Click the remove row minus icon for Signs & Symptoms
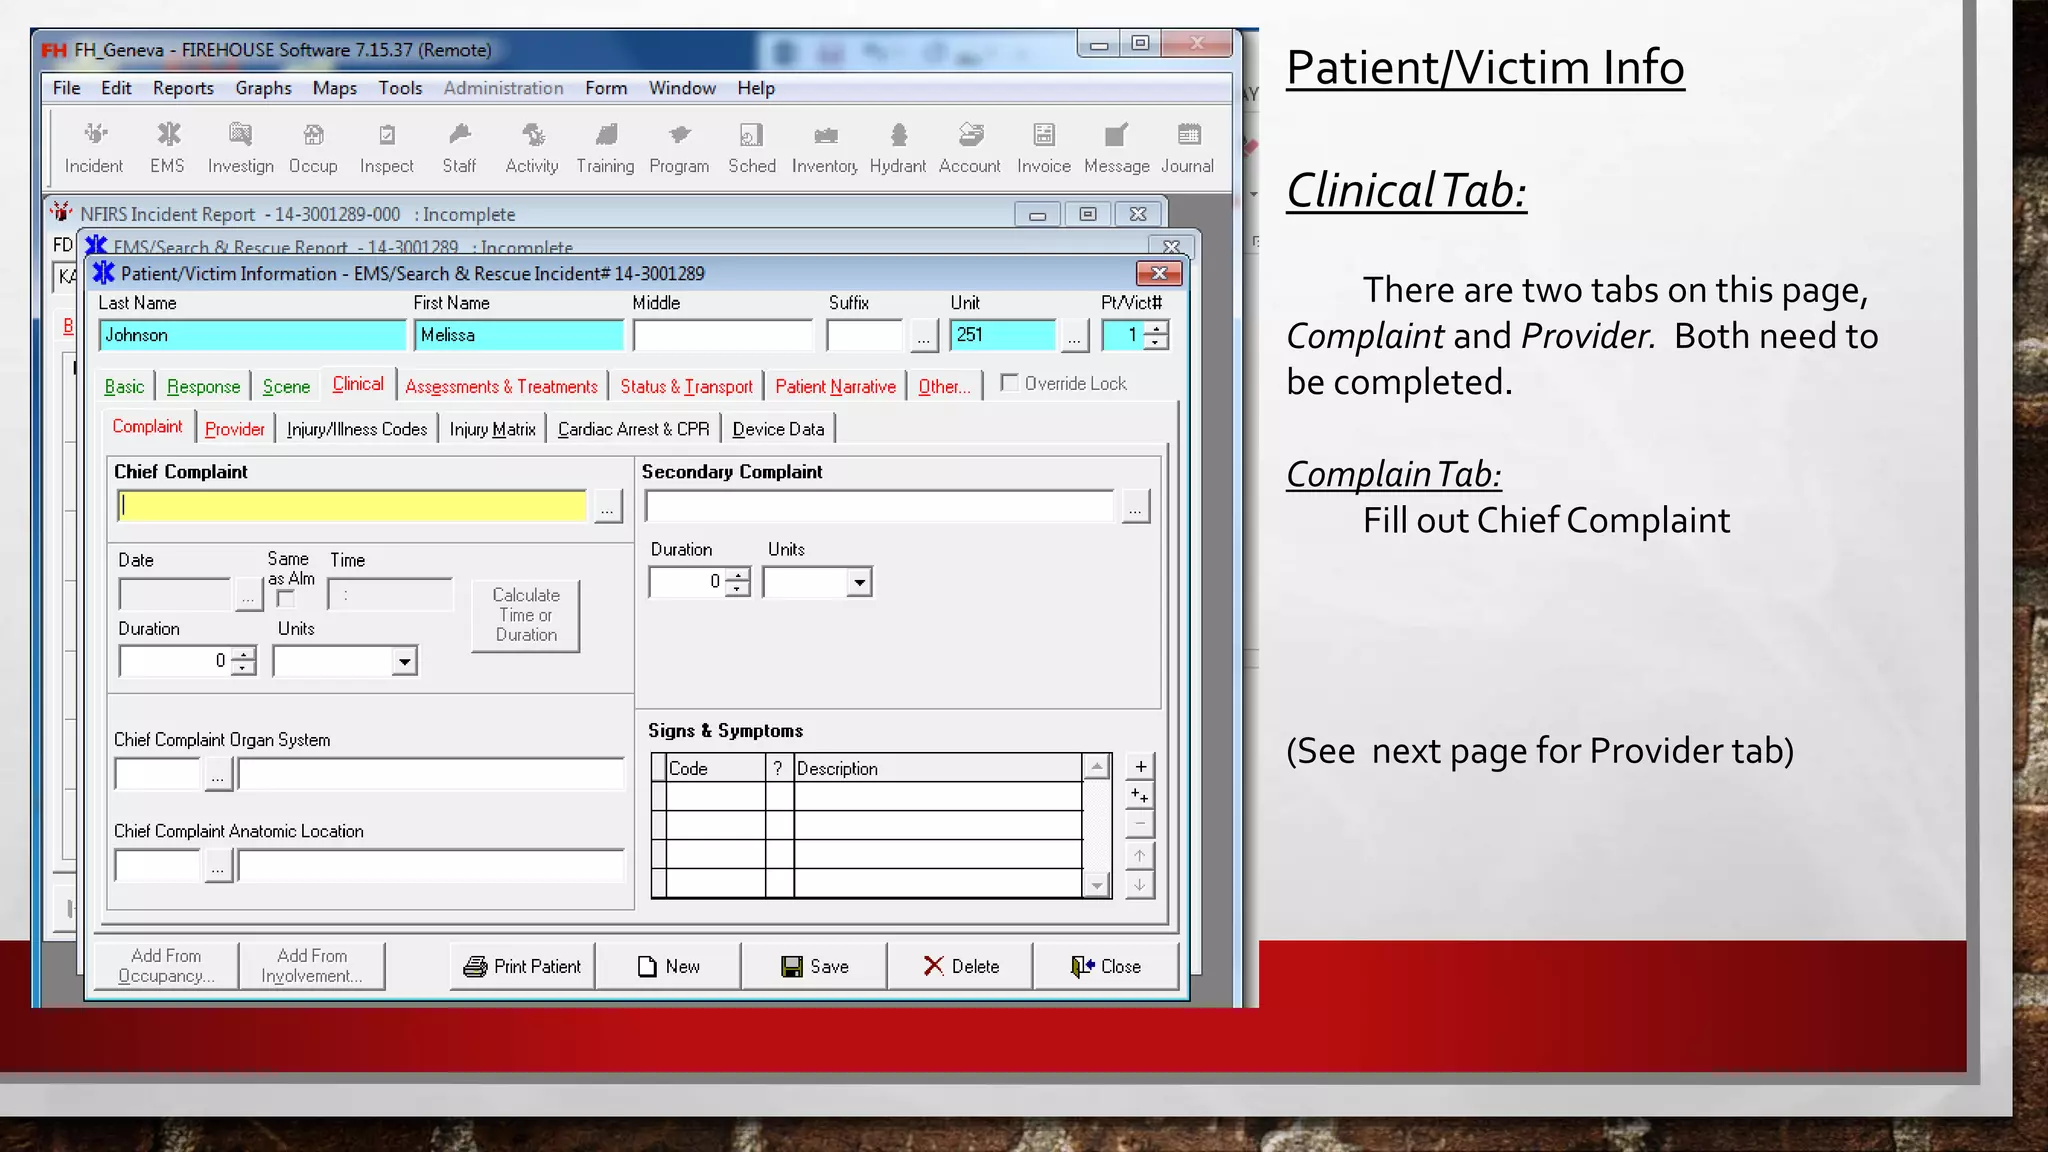The width and height of the screenshot is (2048, 1152). coord(1140,824)
